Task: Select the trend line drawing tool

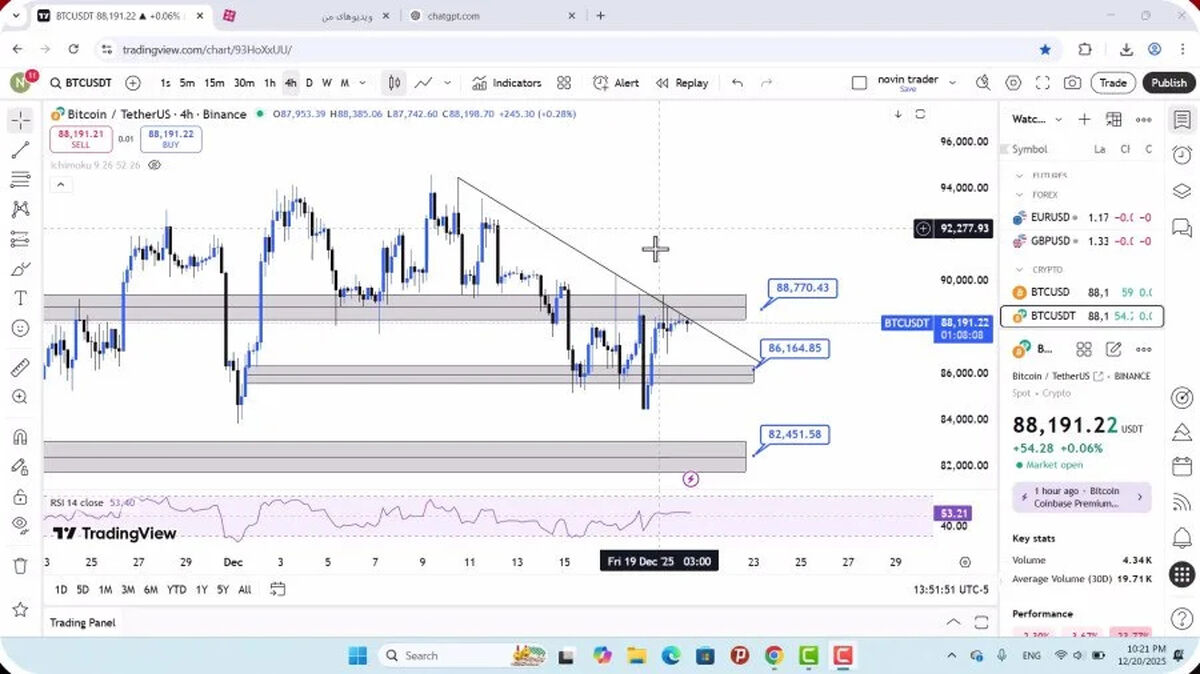Action: [x=20, y=151]
